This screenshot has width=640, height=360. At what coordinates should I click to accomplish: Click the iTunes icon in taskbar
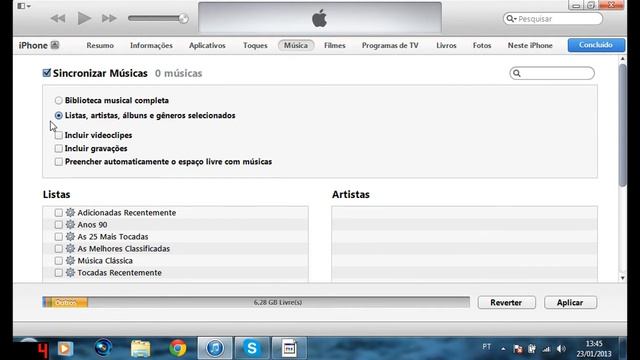215,348
